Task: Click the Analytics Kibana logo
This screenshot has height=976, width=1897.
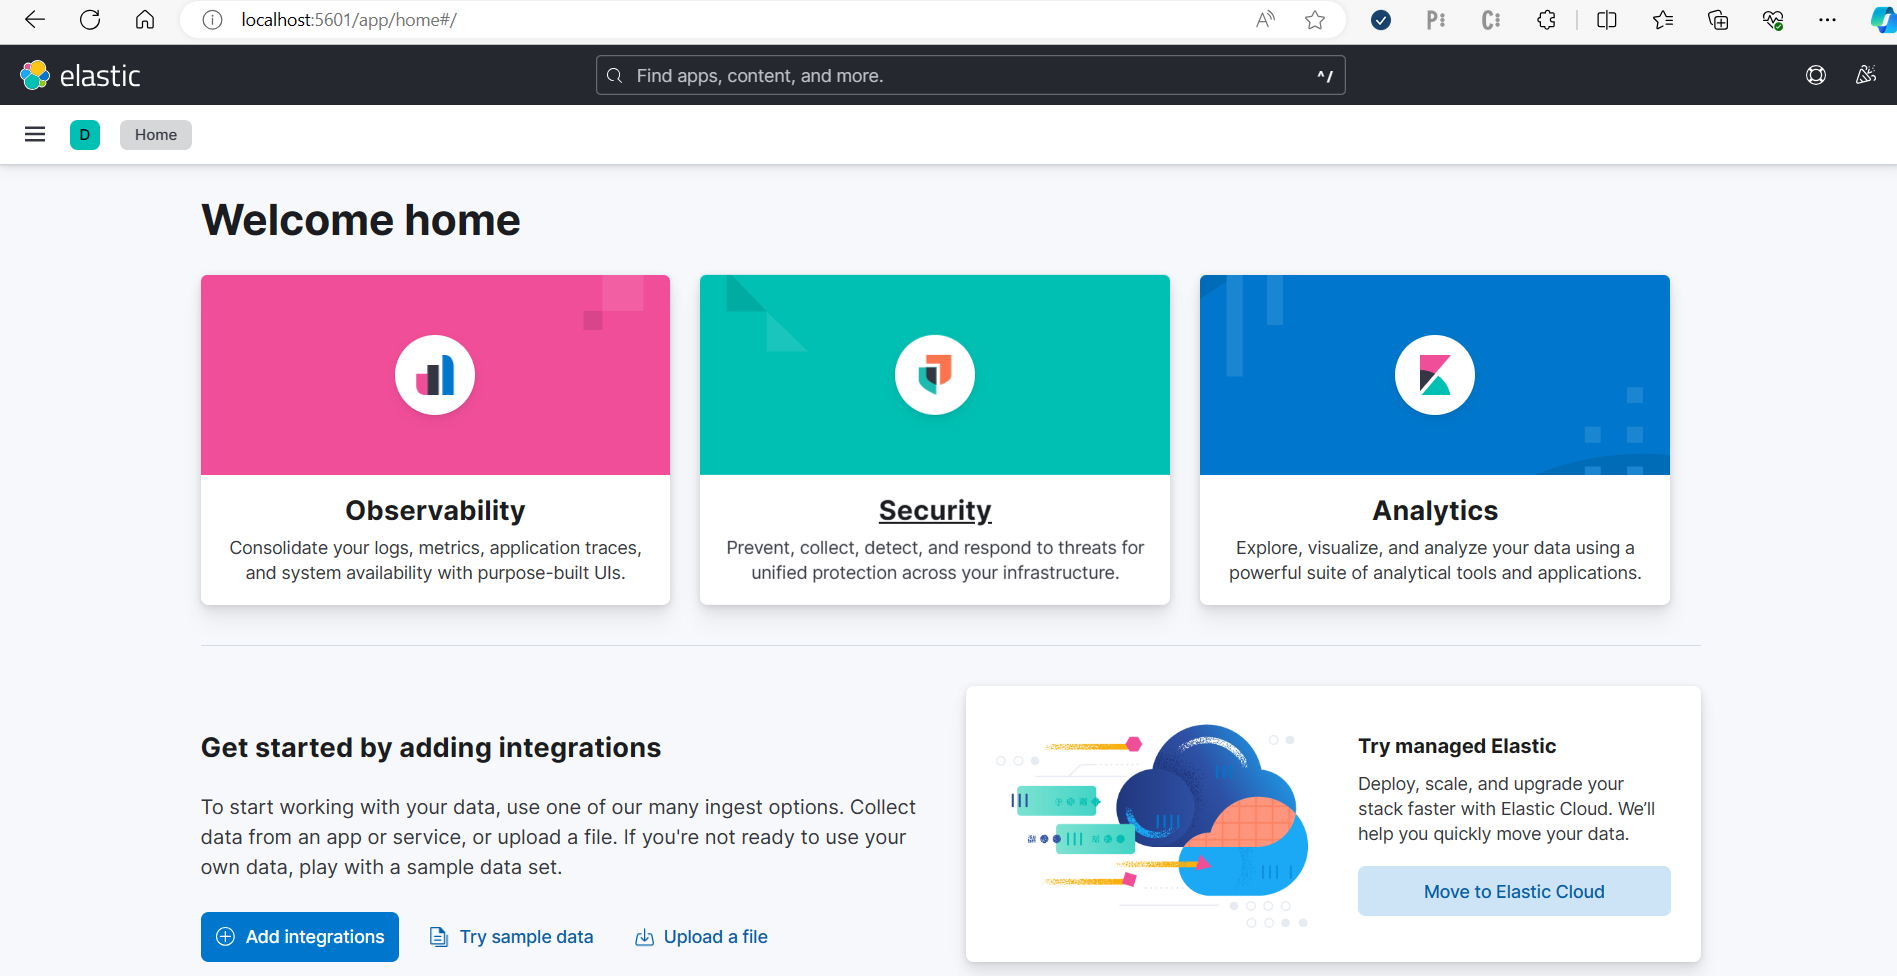Action: pyautogui.click(x=1435, y=375)
